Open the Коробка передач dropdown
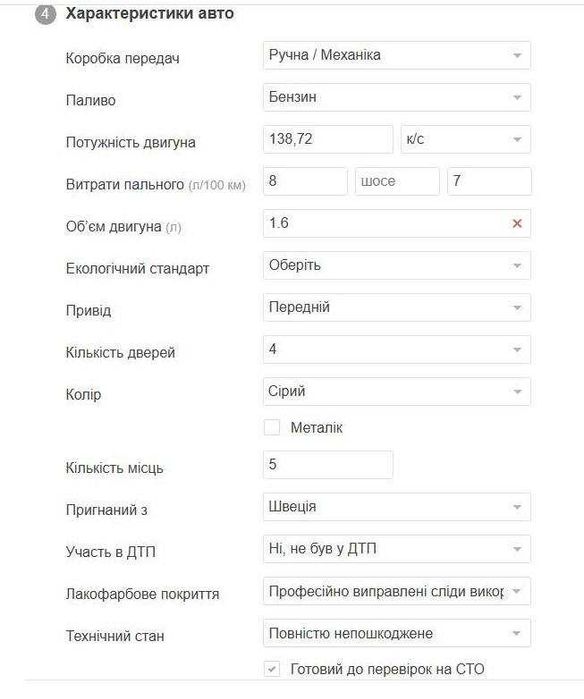Image resolution: width=584 pixels, height=699 pixels. point(397,55)
